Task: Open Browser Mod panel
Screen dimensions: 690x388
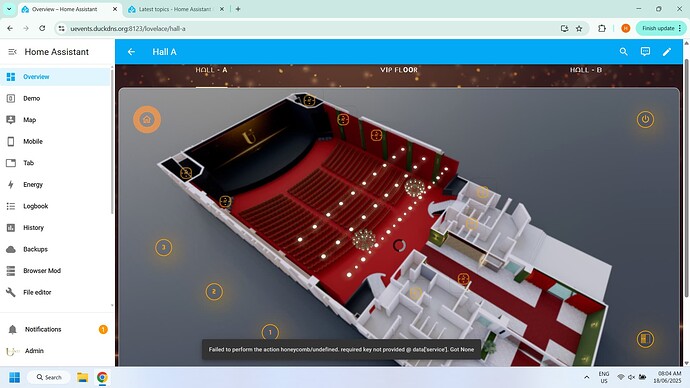Action: pyautogui.click(x=55, y=271)
